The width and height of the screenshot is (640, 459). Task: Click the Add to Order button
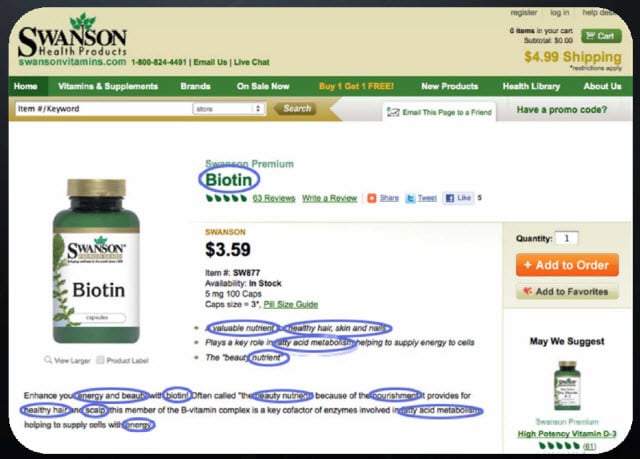567,265
